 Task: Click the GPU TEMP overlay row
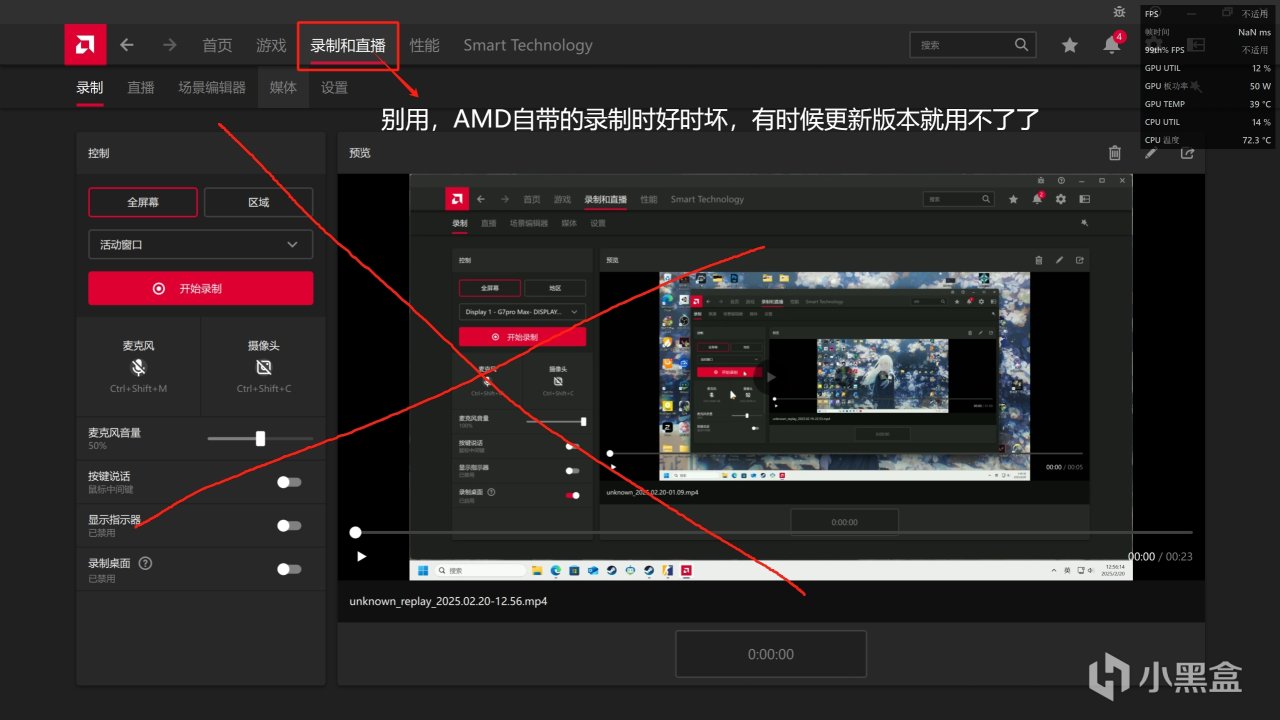(1208, 104)
